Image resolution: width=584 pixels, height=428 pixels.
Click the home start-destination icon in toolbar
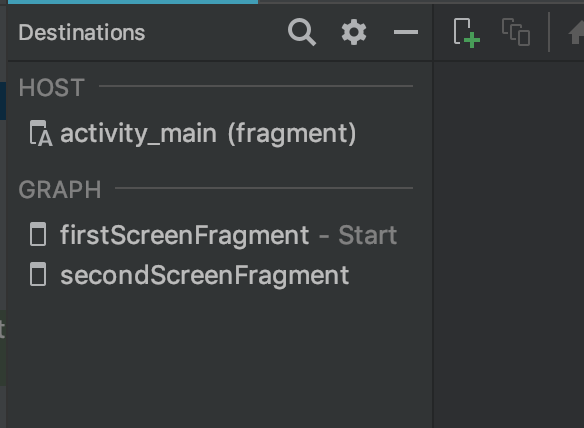pyautogui.click(x=576, y=32)
